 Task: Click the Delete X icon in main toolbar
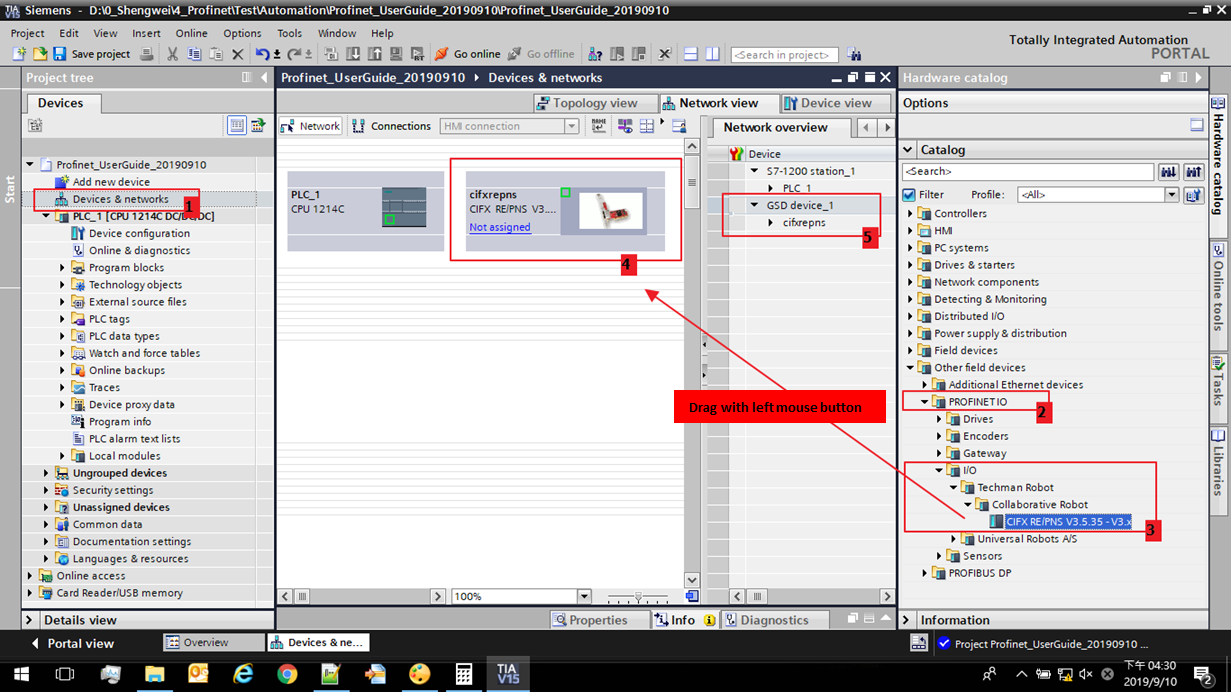tap(237, 54)
